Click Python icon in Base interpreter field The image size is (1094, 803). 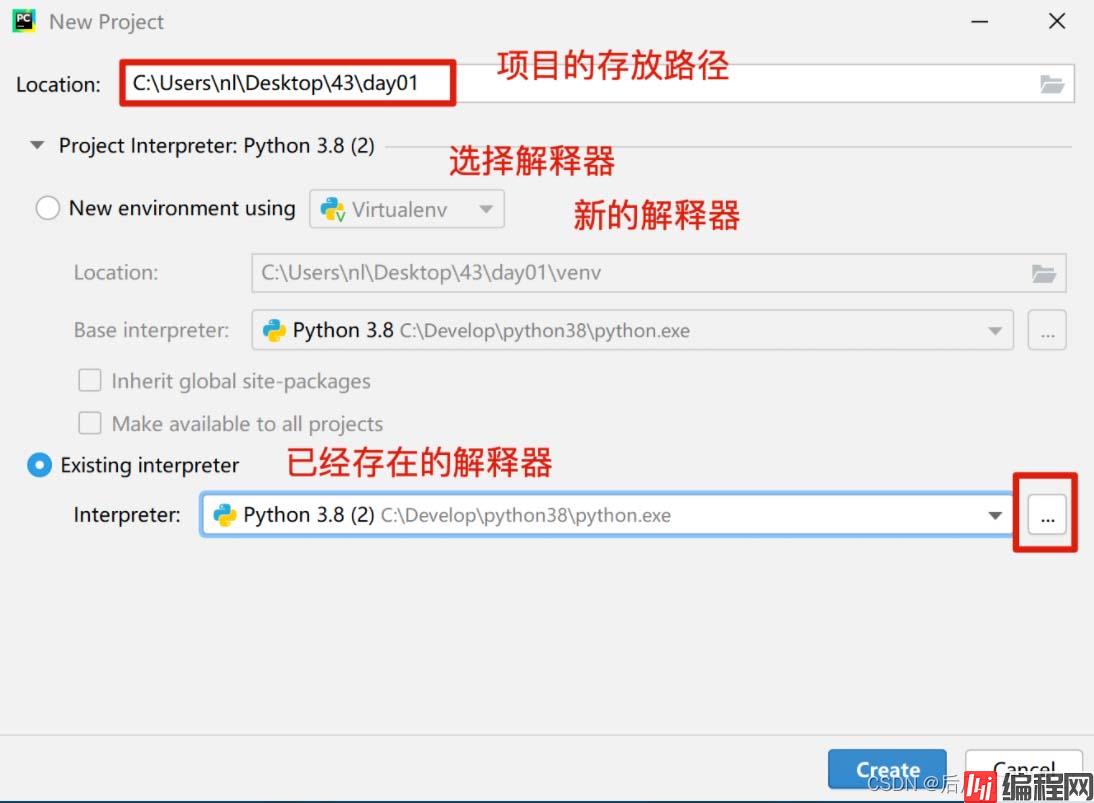274,330
